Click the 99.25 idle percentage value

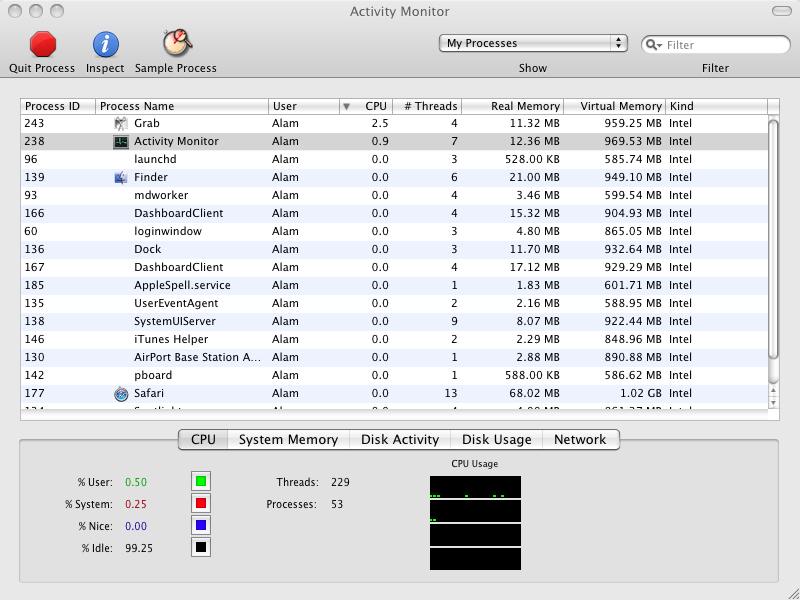(x=139, y=548)
